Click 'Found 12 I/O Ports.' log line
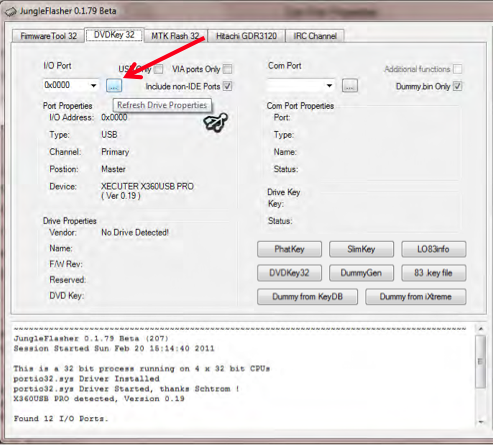493x448 pixels. click(61, 419)
